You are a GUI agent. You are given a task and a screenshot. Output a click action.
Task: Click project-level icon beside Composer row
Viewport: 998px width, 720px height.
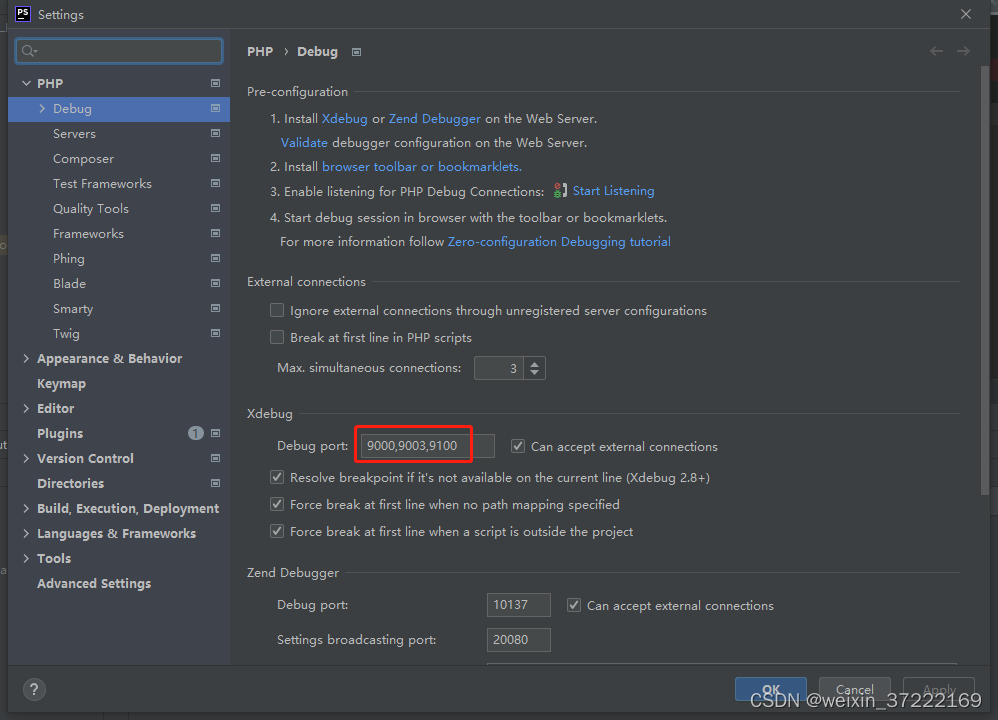(x=215, y=158)
